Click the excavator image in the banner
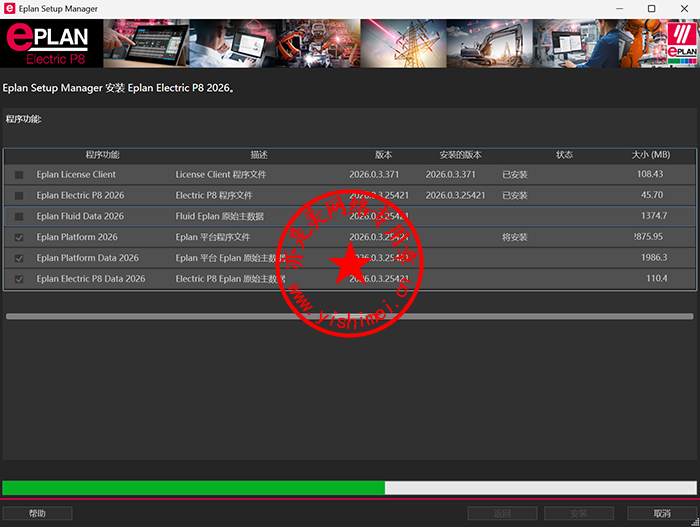The width and height of the screenshot is (700, 527). (x=490, y=43)
